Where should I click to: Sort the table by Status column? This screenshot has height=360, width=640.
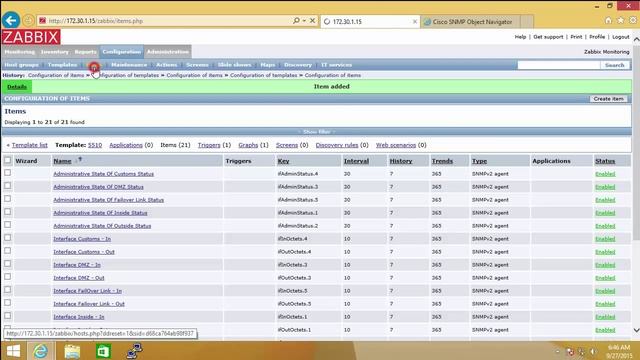coord(605,161)
